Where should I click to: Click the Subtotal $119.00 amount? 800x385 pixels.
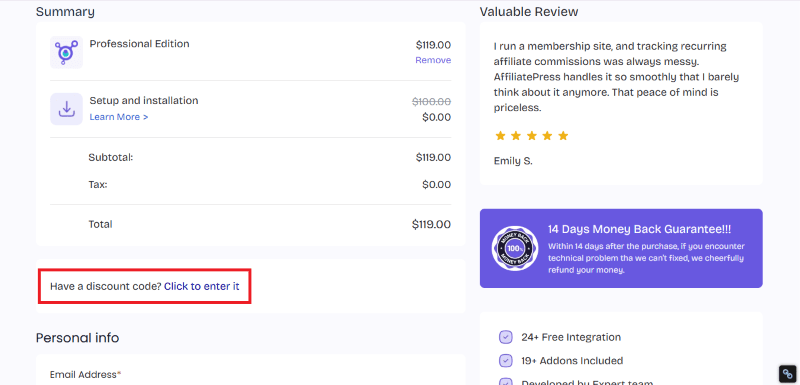433,157
